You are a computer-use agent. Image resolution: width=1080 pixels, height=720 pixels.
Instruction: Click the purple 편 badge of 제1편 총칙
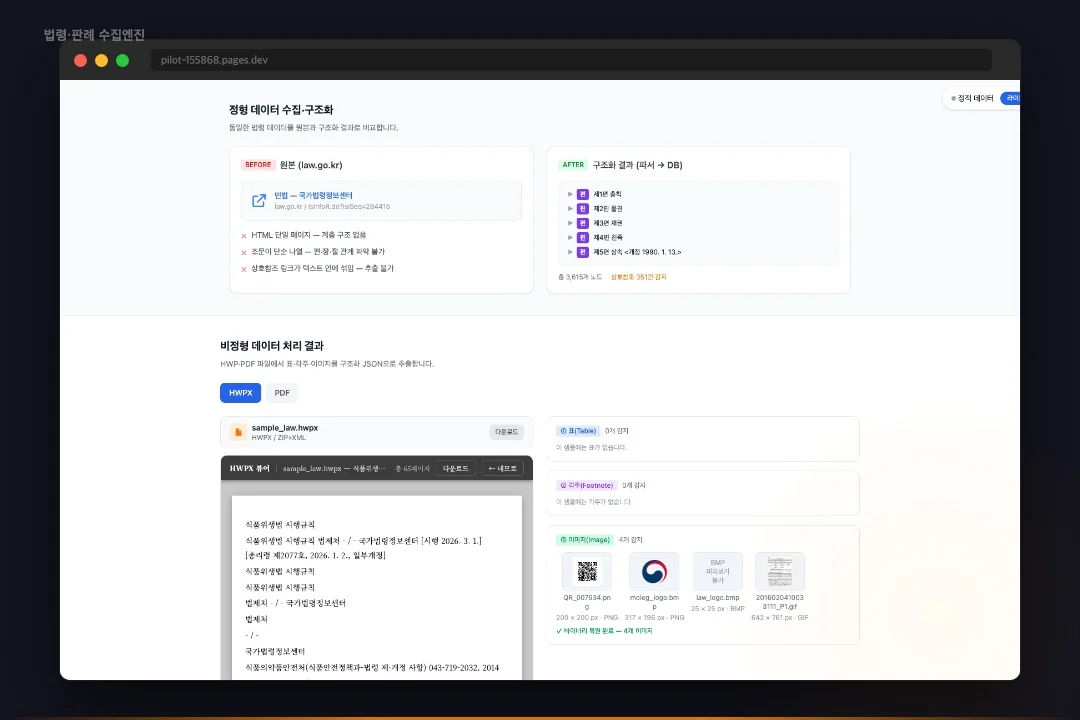583,194
